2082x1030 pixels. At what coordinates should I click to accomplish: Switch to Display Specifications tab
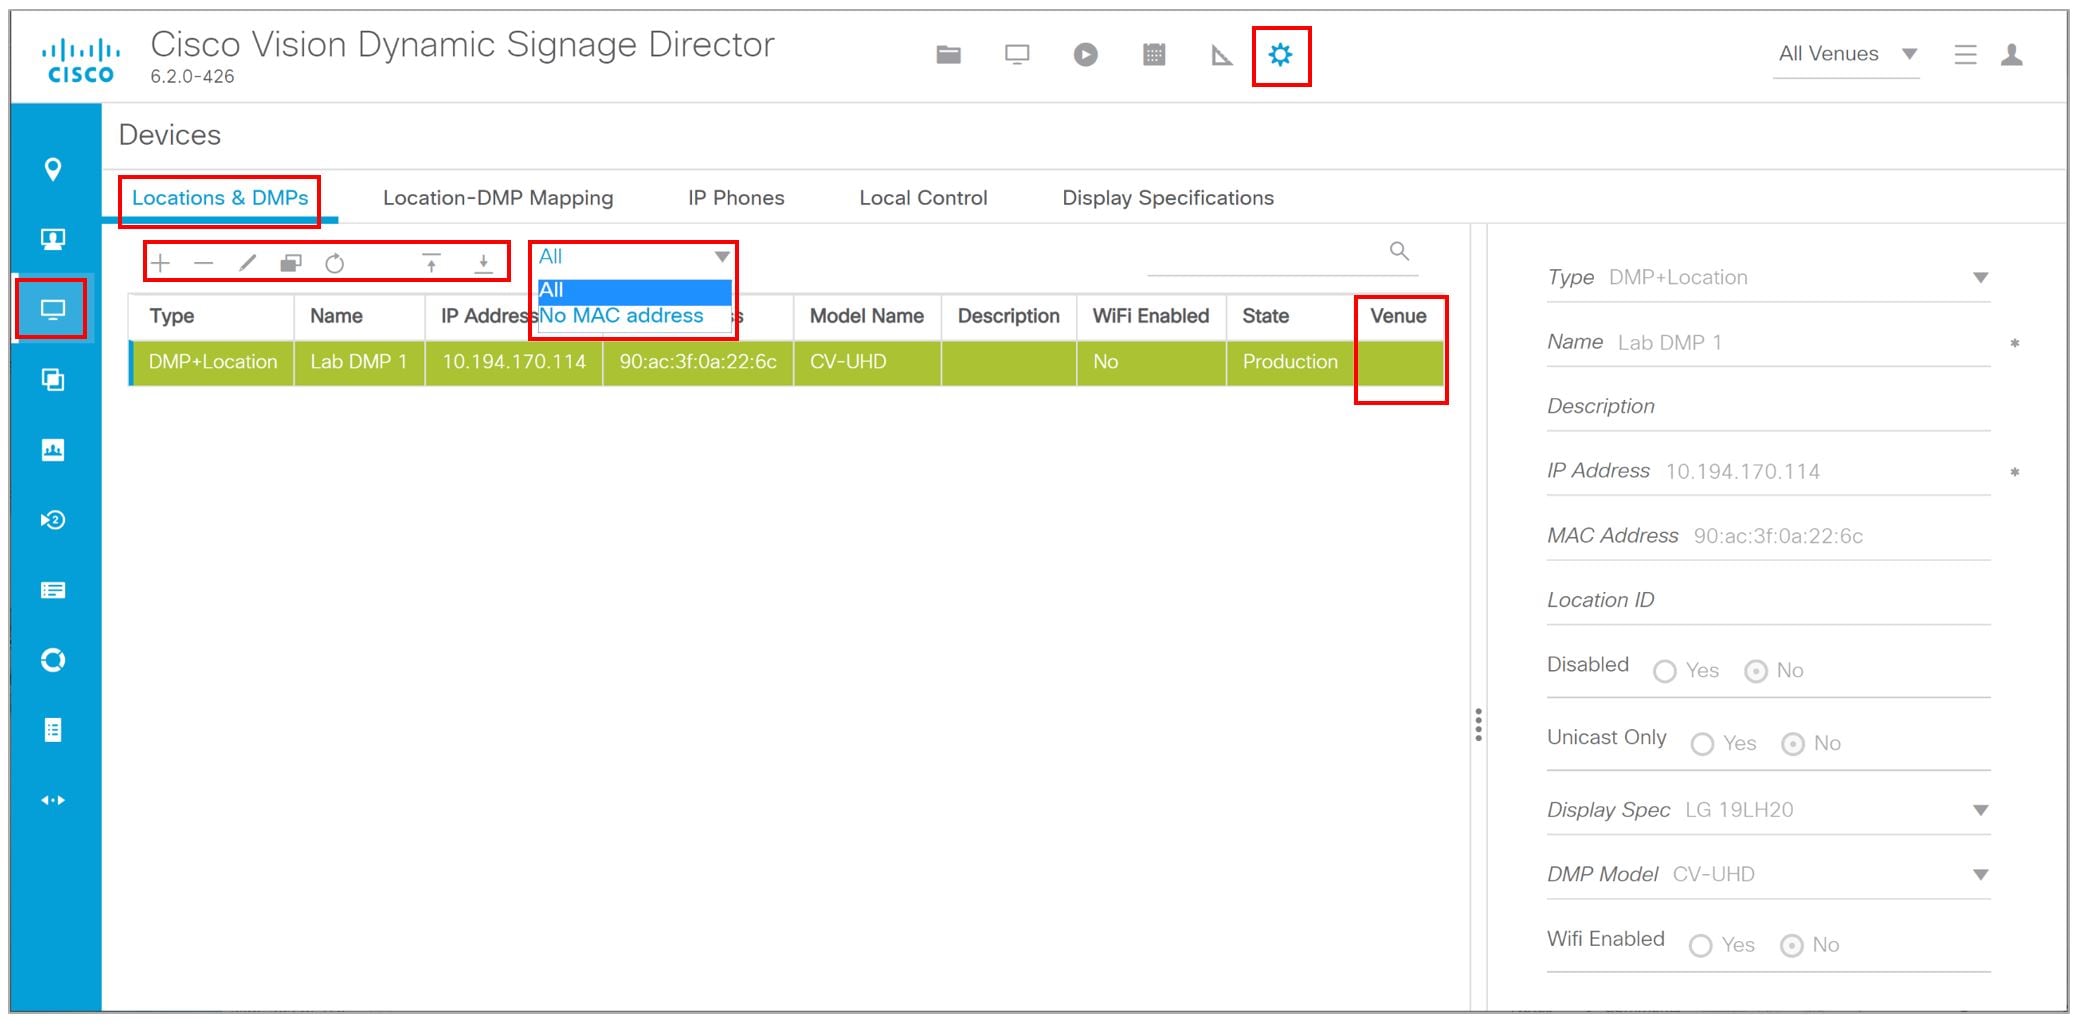pyautogui.click(x=1168, y=198)
